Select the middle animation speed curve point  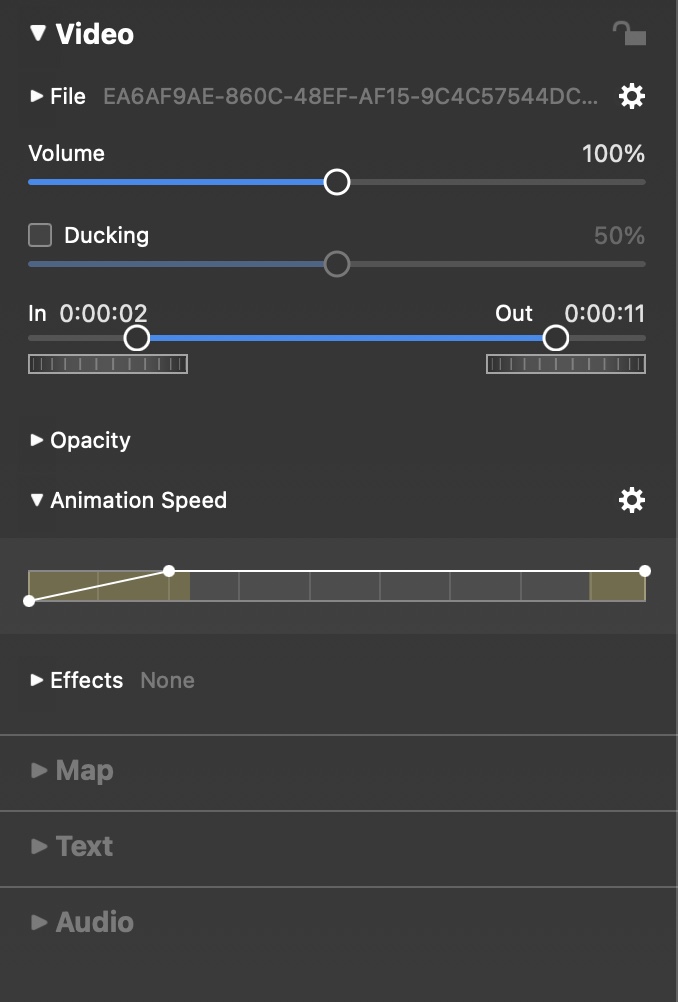(x=169, y=571)
